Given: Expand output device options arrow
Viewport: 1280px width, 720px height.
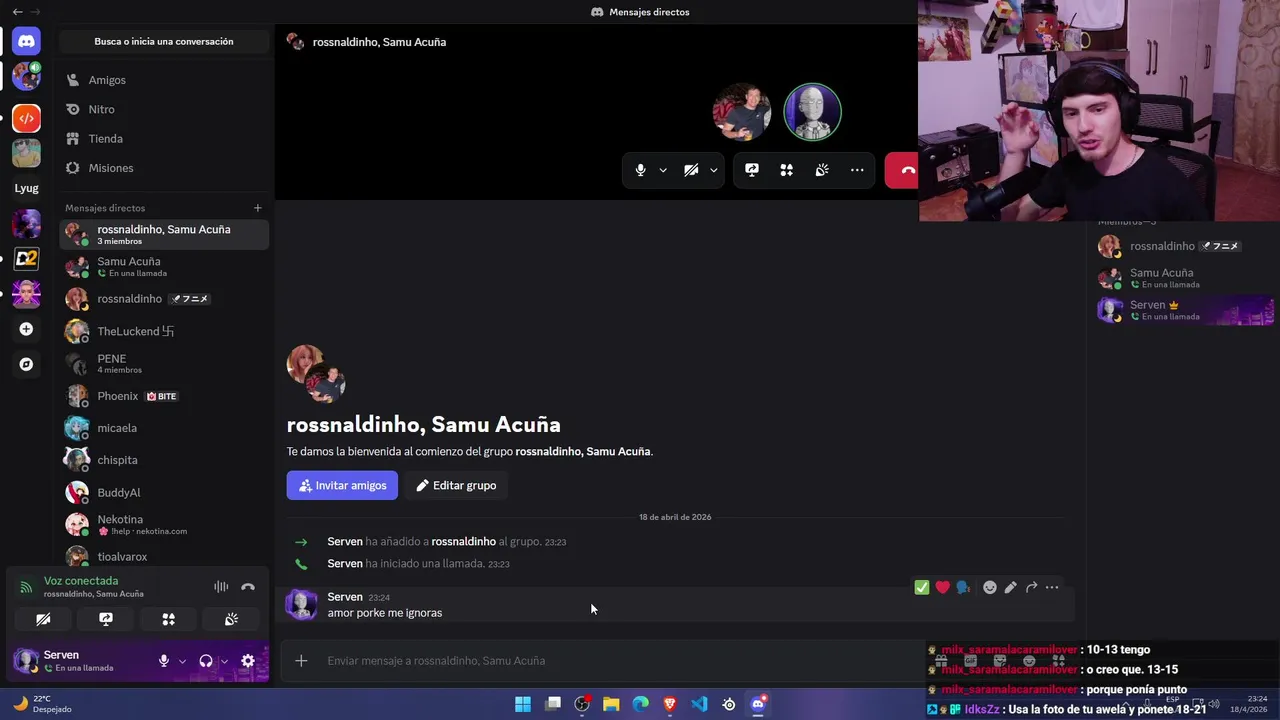Looking at the screenshot, I should 224,661.
